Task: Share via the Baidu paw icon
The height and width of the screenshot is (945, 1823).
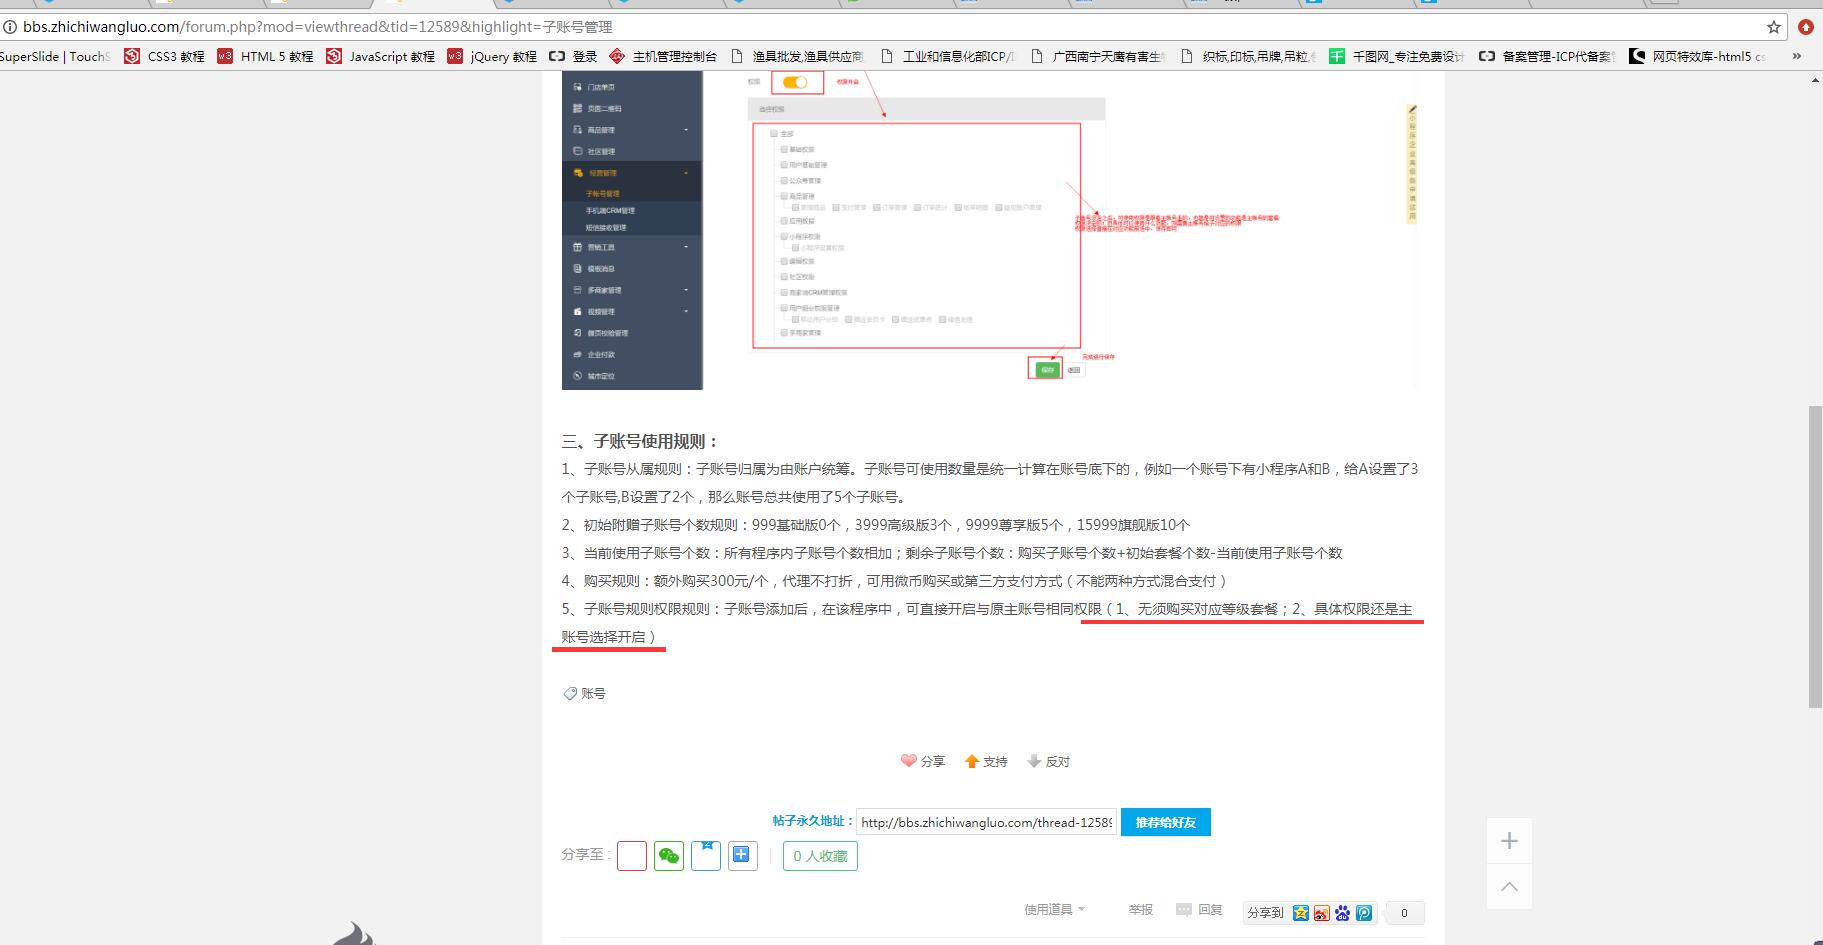Action: [1342, 913]
